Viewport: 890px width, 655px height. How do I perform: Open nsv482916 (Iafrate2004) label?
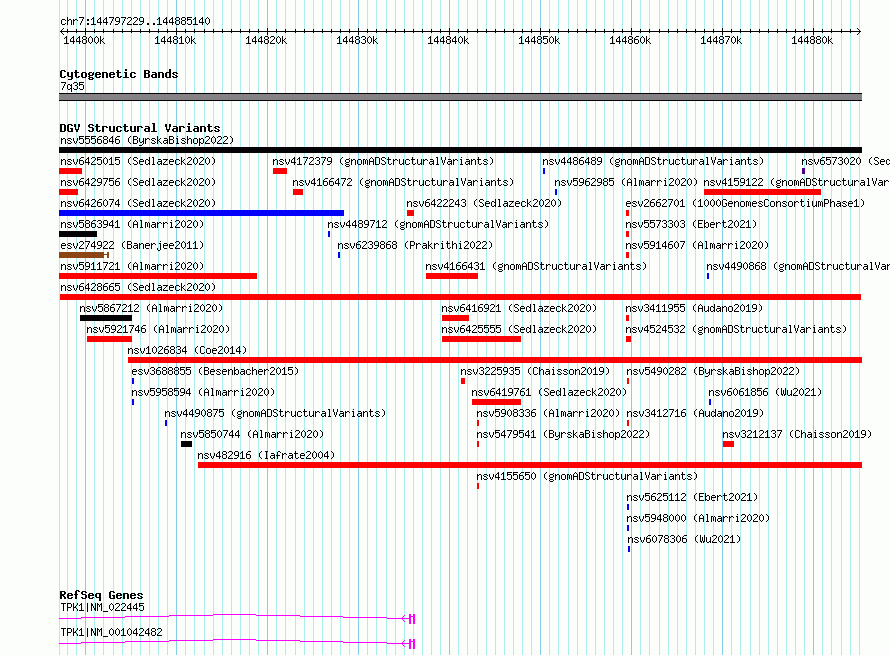point(266,455)
